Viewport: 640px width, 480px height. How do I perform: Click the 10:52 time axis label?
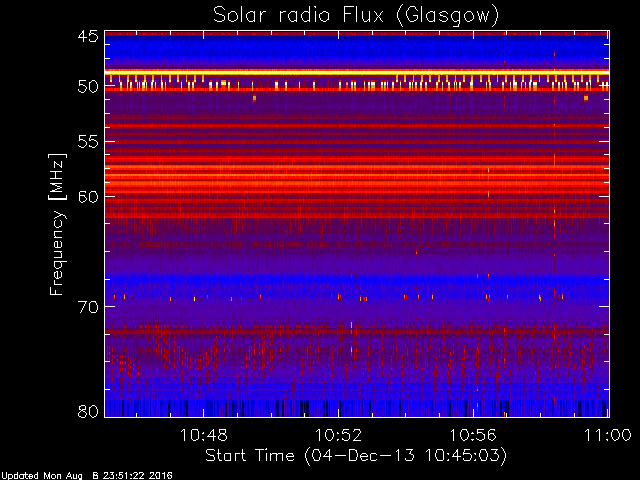[x=338, y=435]
